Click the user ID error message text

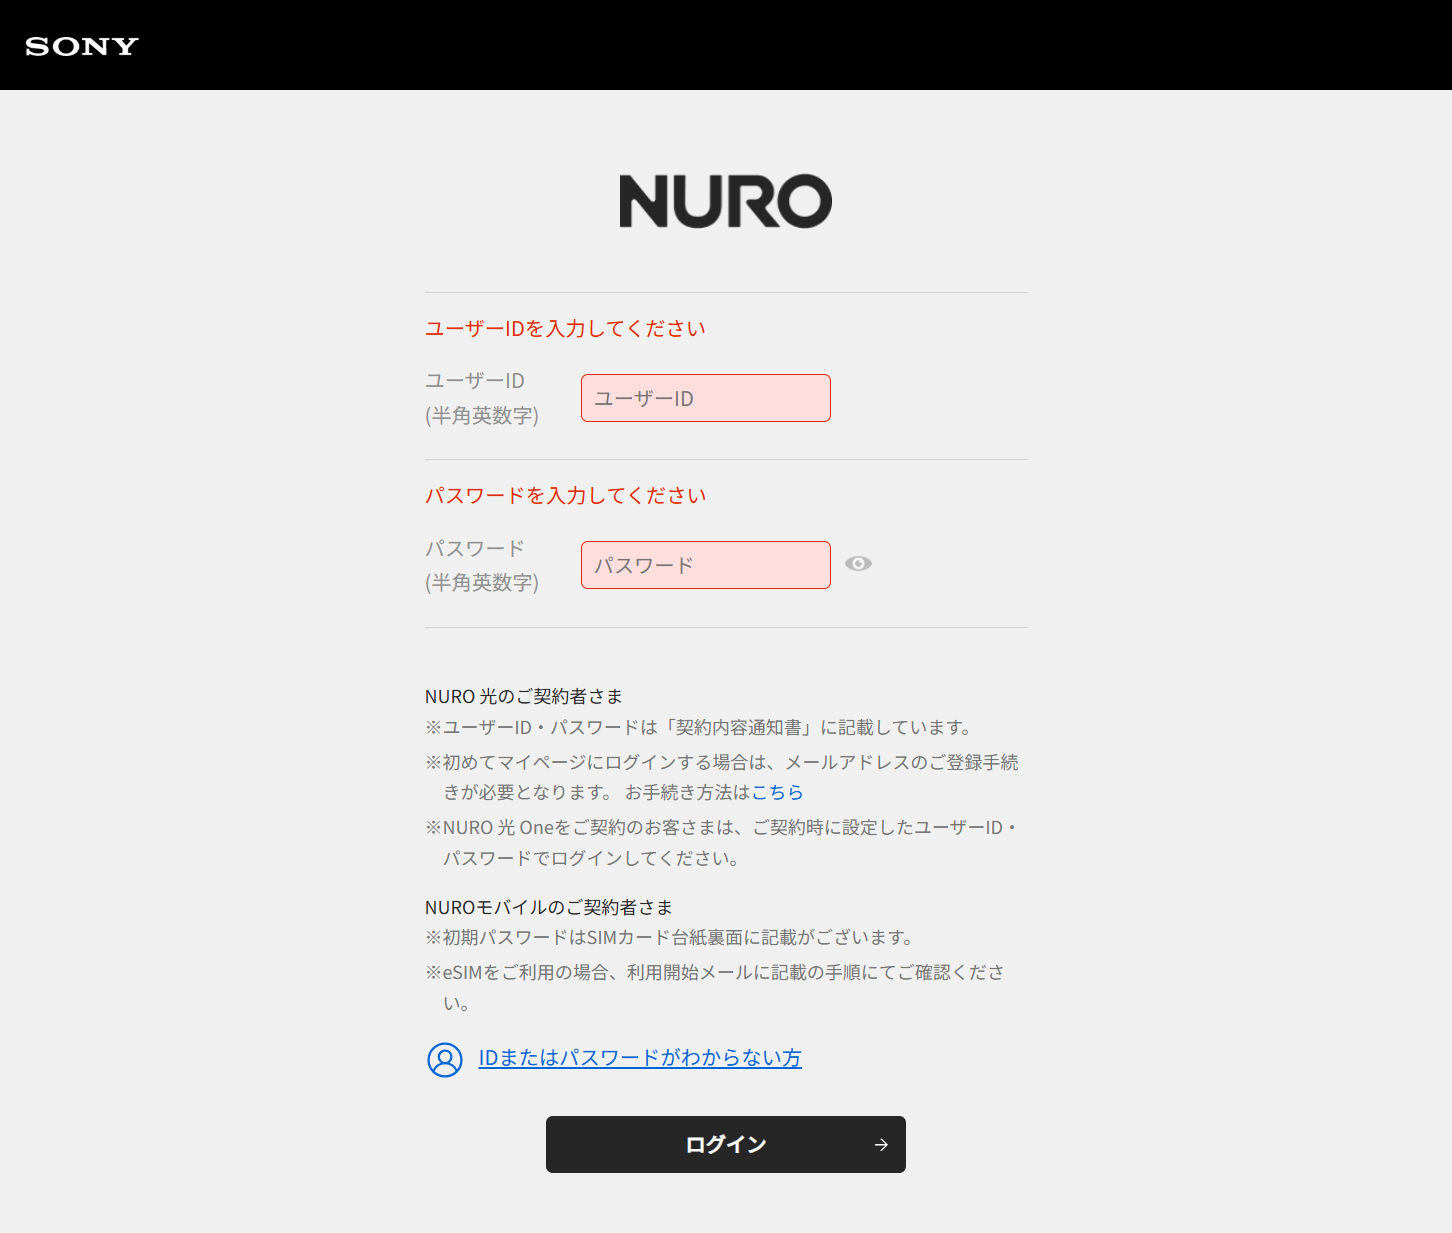tap(565, 327)
